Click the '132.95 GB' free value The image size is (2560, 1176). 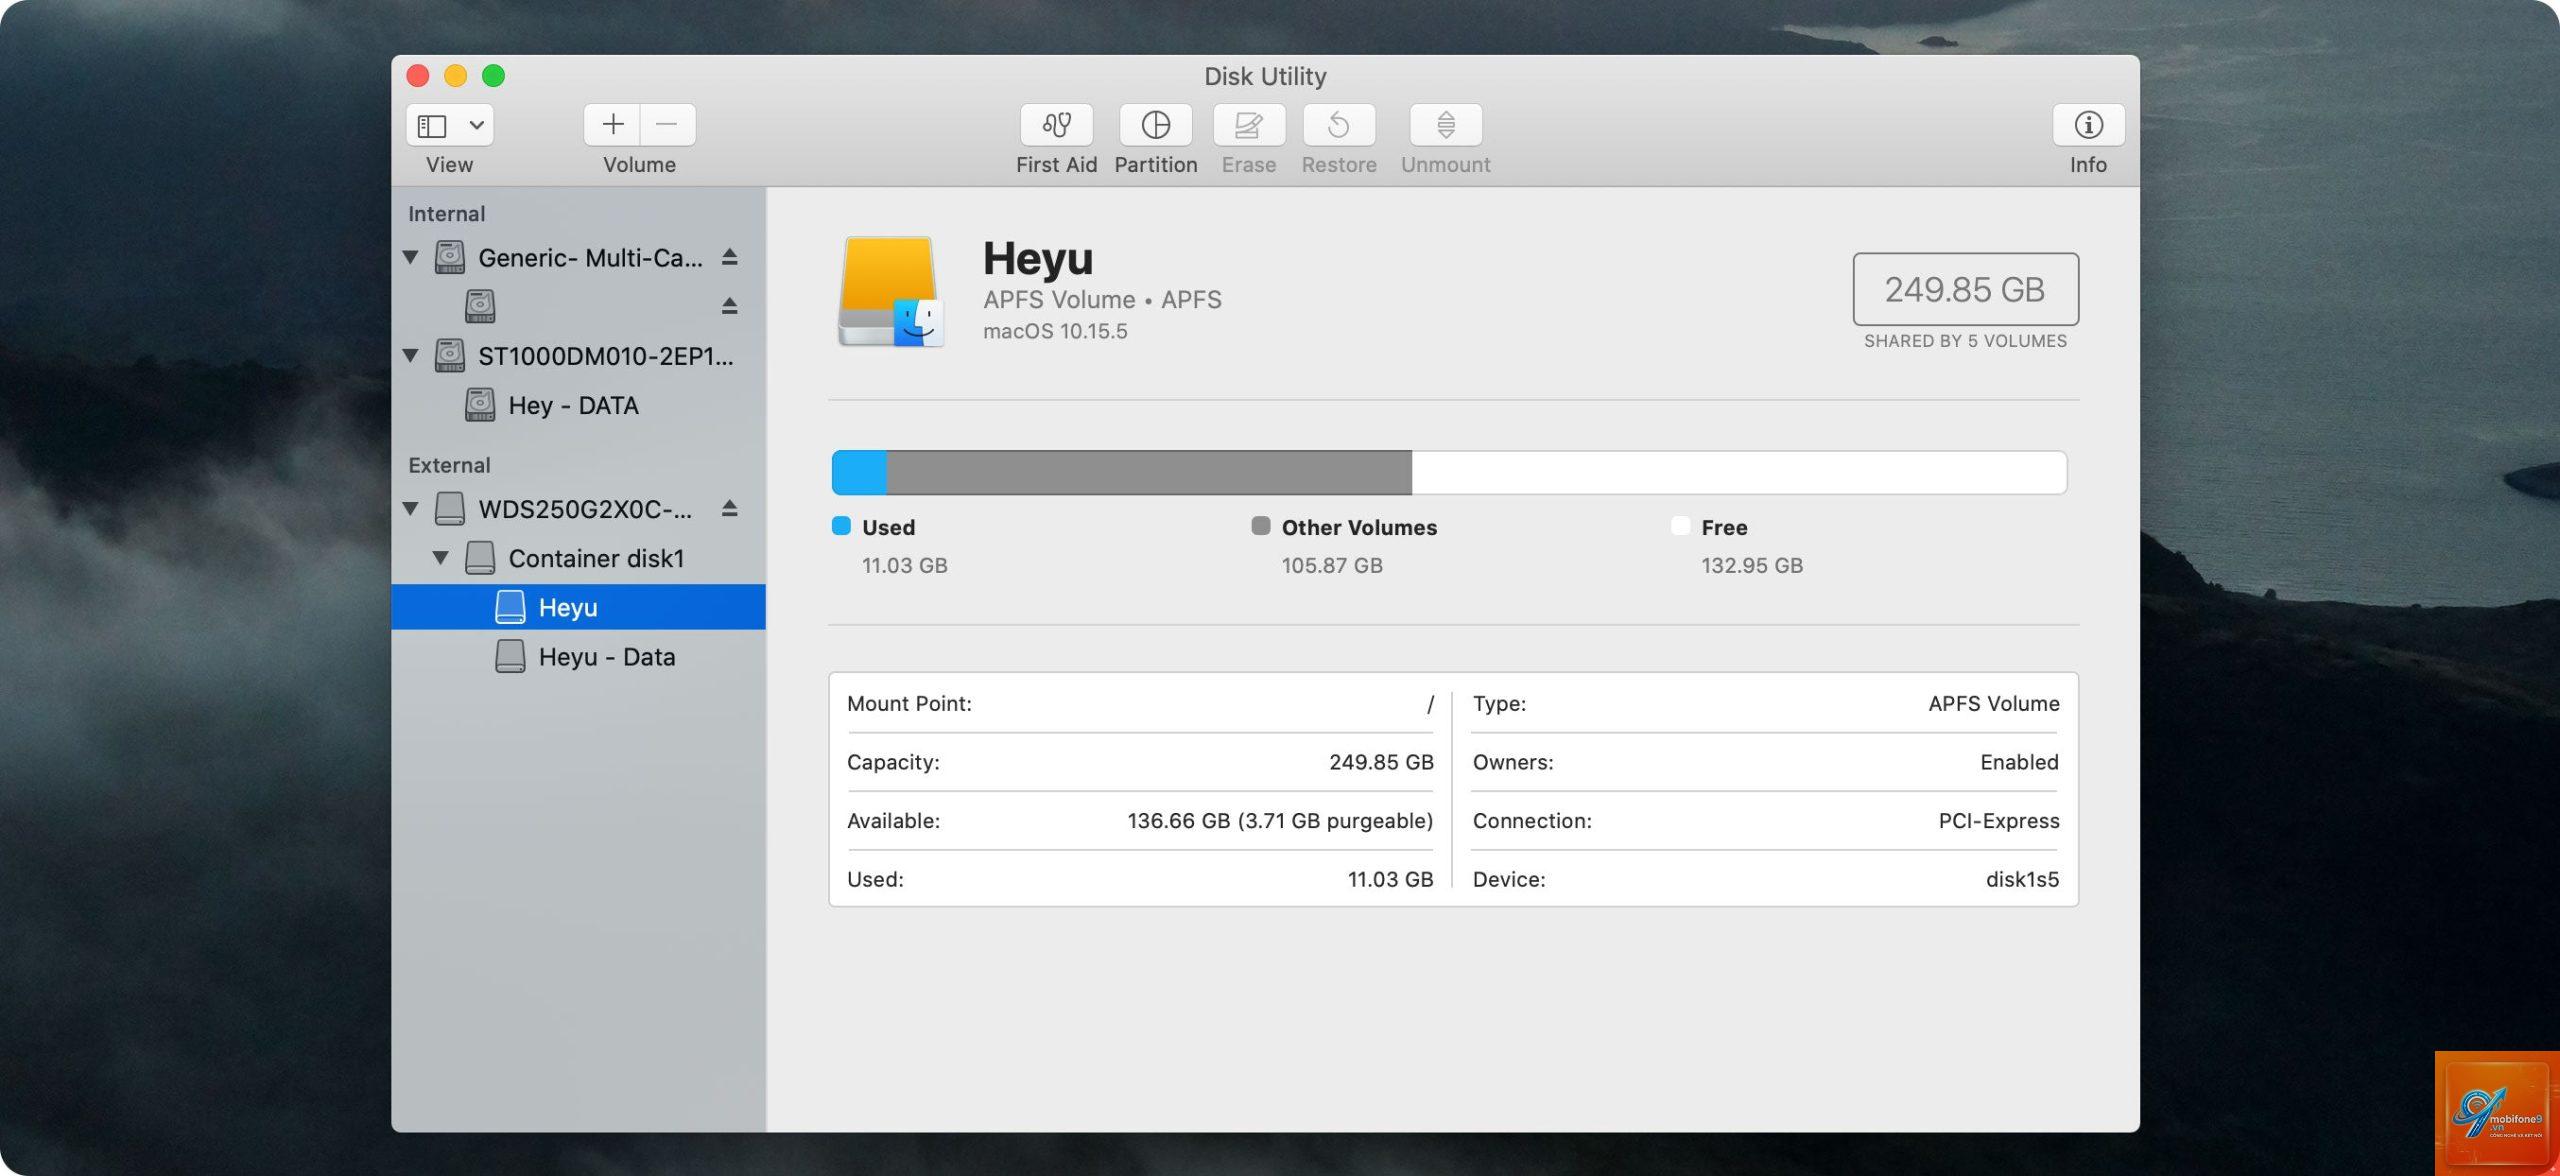tap(1752, 566)
